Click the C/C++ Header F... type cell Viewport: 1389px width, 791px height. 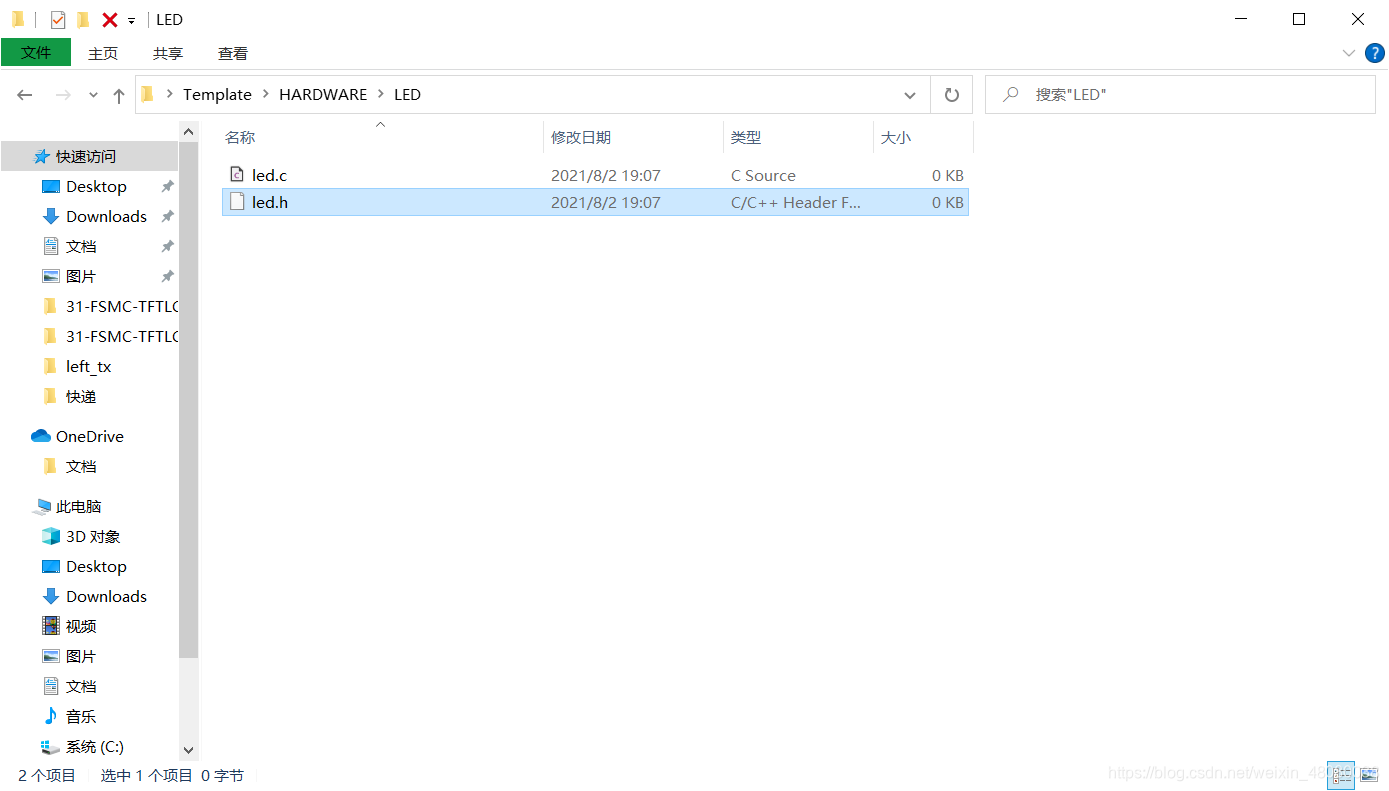coord(796,202)
